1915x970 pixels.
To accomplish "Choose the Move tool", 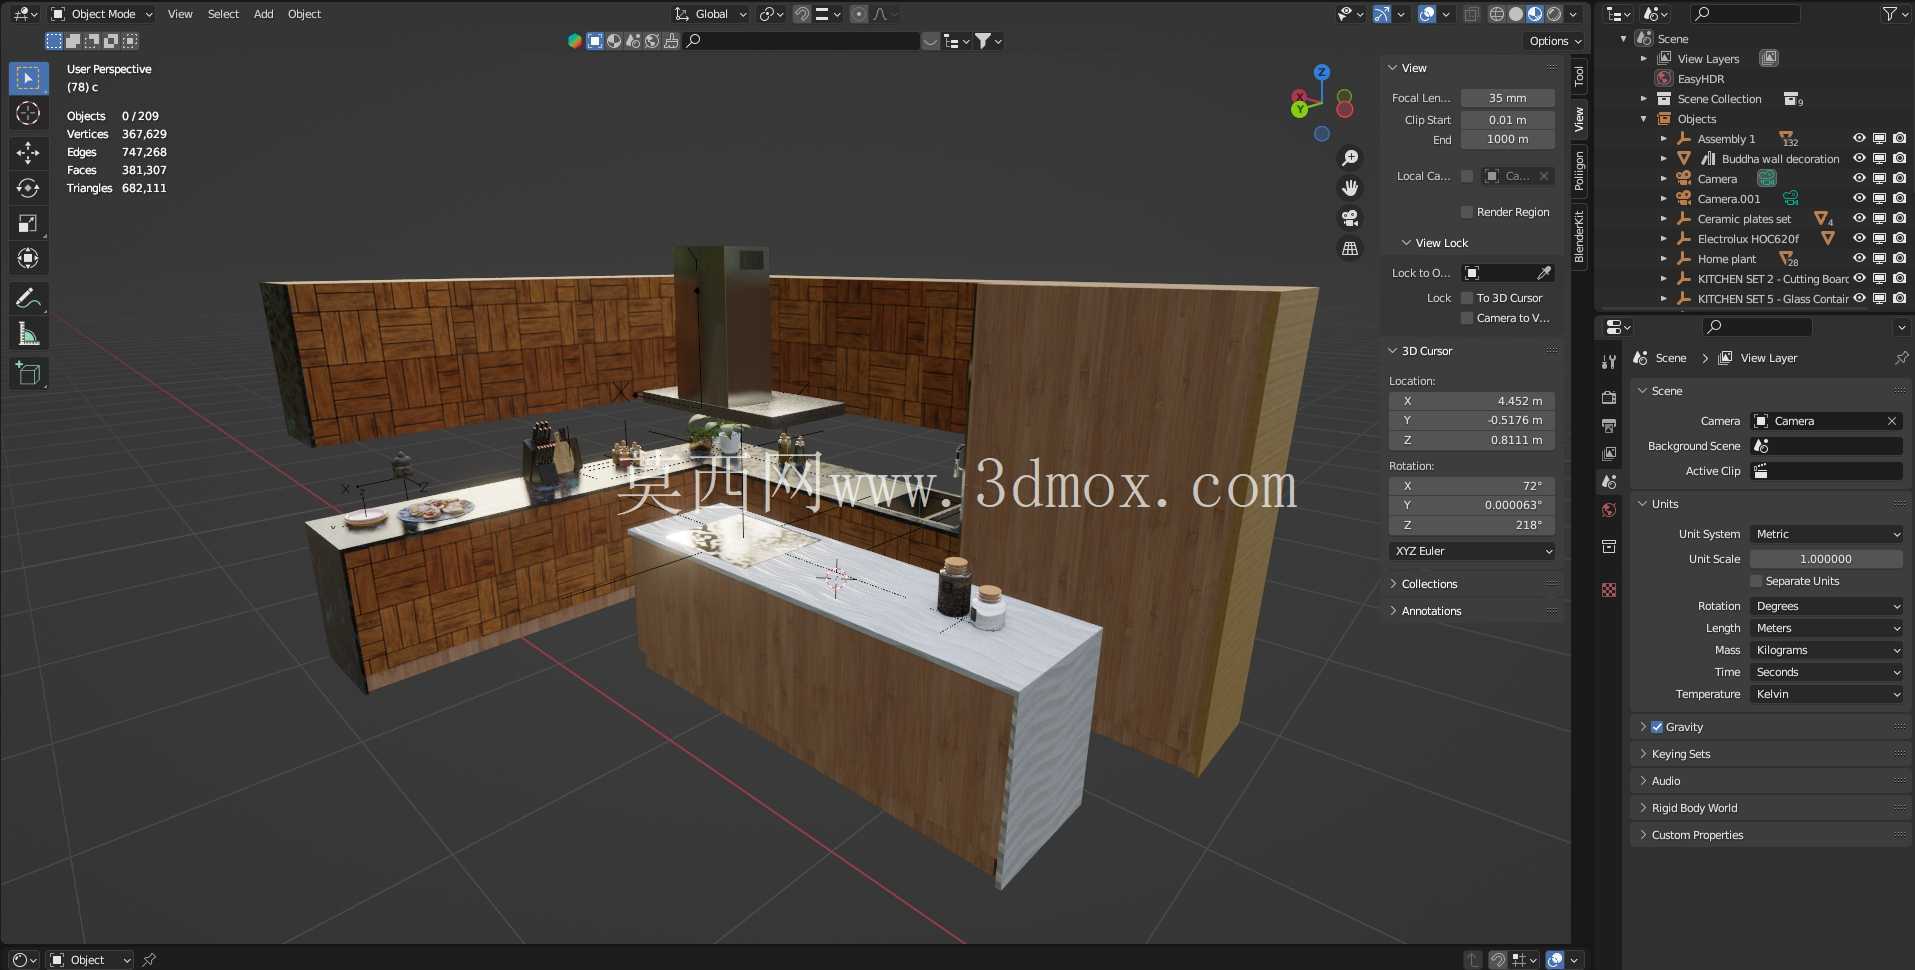I will (x=28, y=153).
